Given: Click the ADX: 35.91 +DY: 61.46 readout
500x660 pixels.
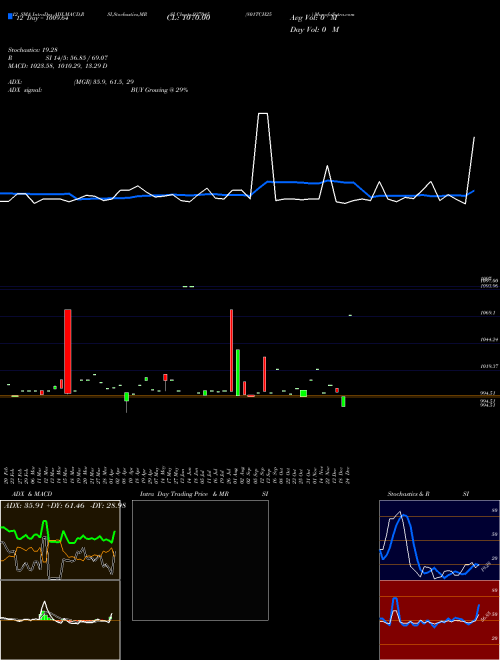Looking at the screenshot, I should [63, 506].
